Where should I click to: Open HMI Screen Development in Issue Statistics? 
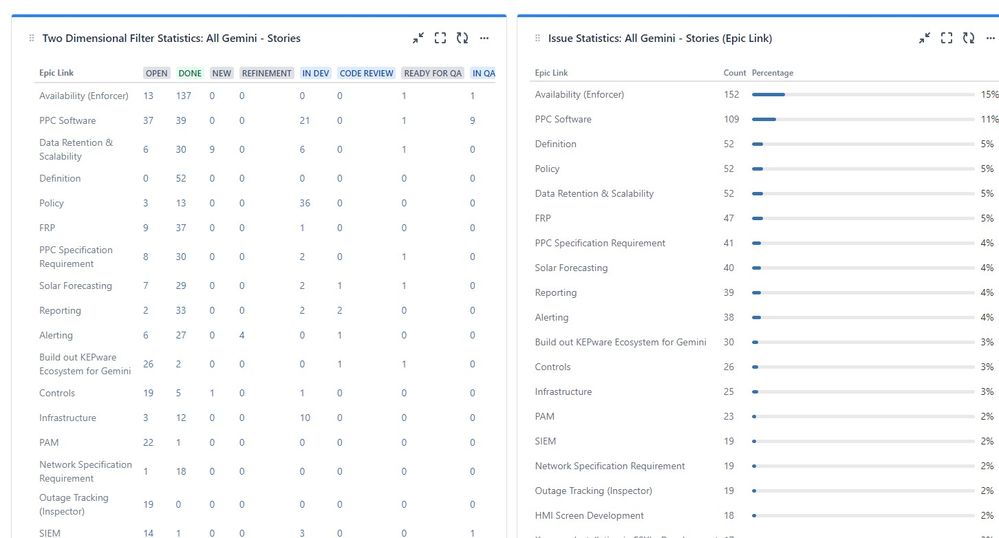point(589,516)
